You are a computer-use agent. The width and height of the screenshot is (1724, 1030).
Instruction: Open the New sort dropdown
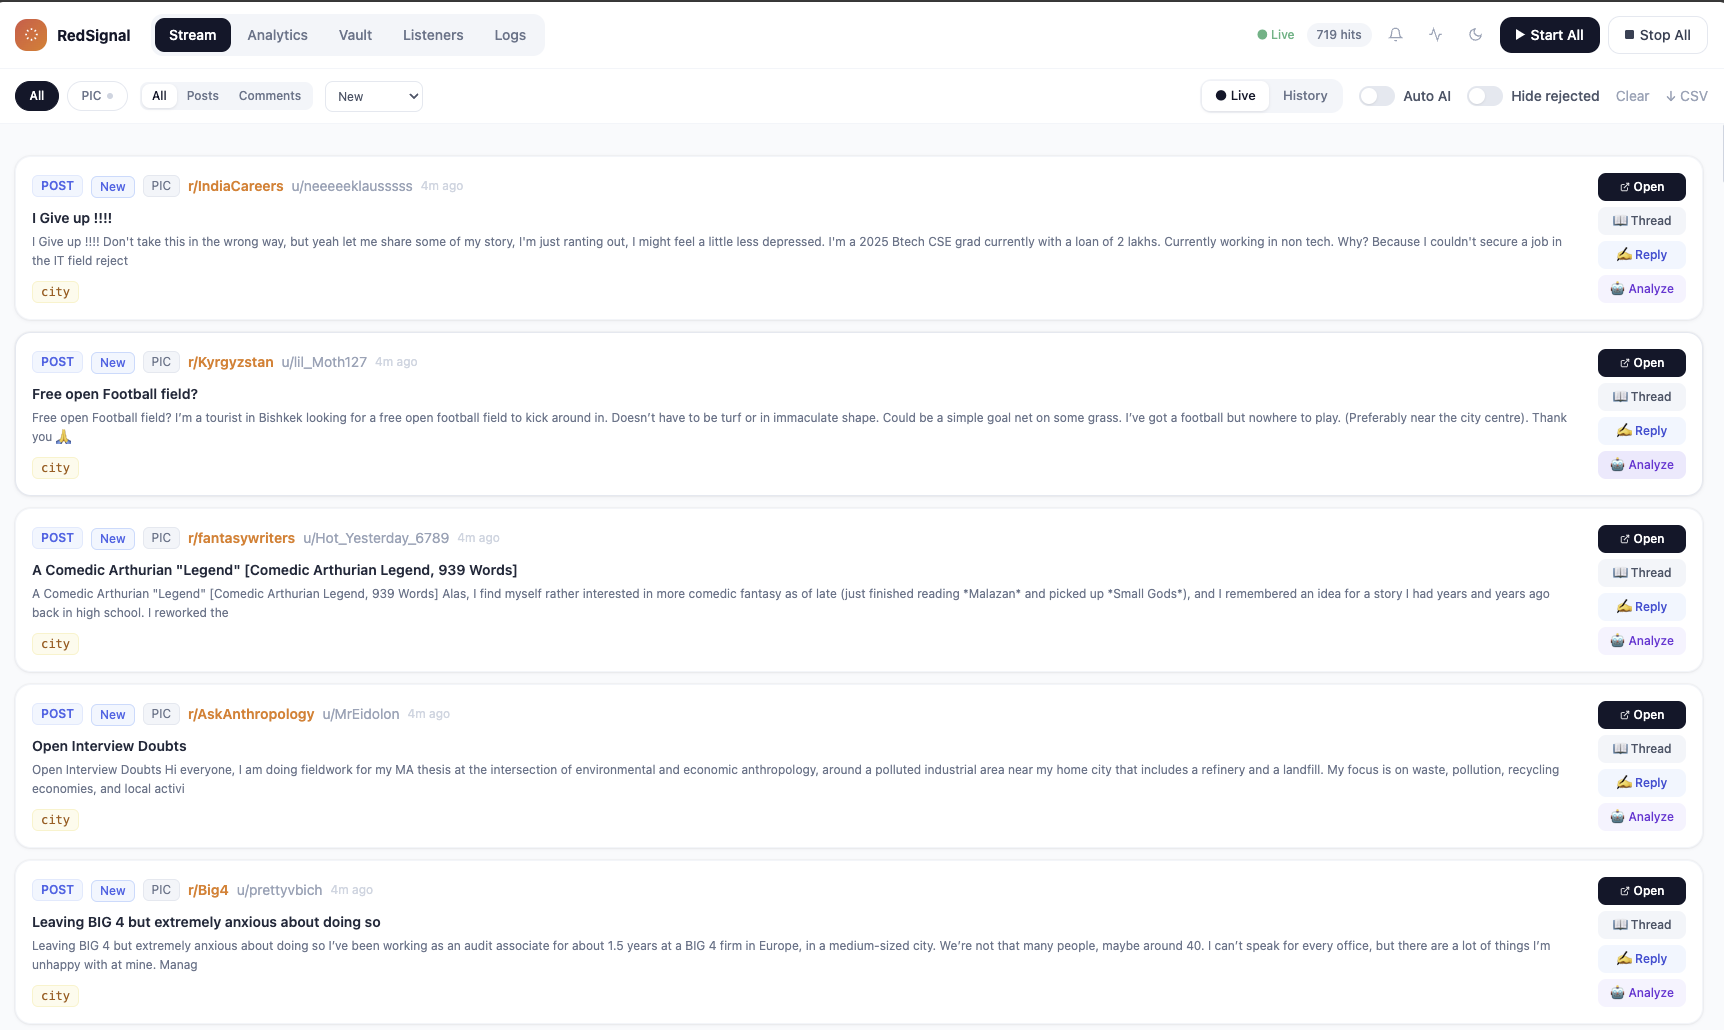point(374,96)
